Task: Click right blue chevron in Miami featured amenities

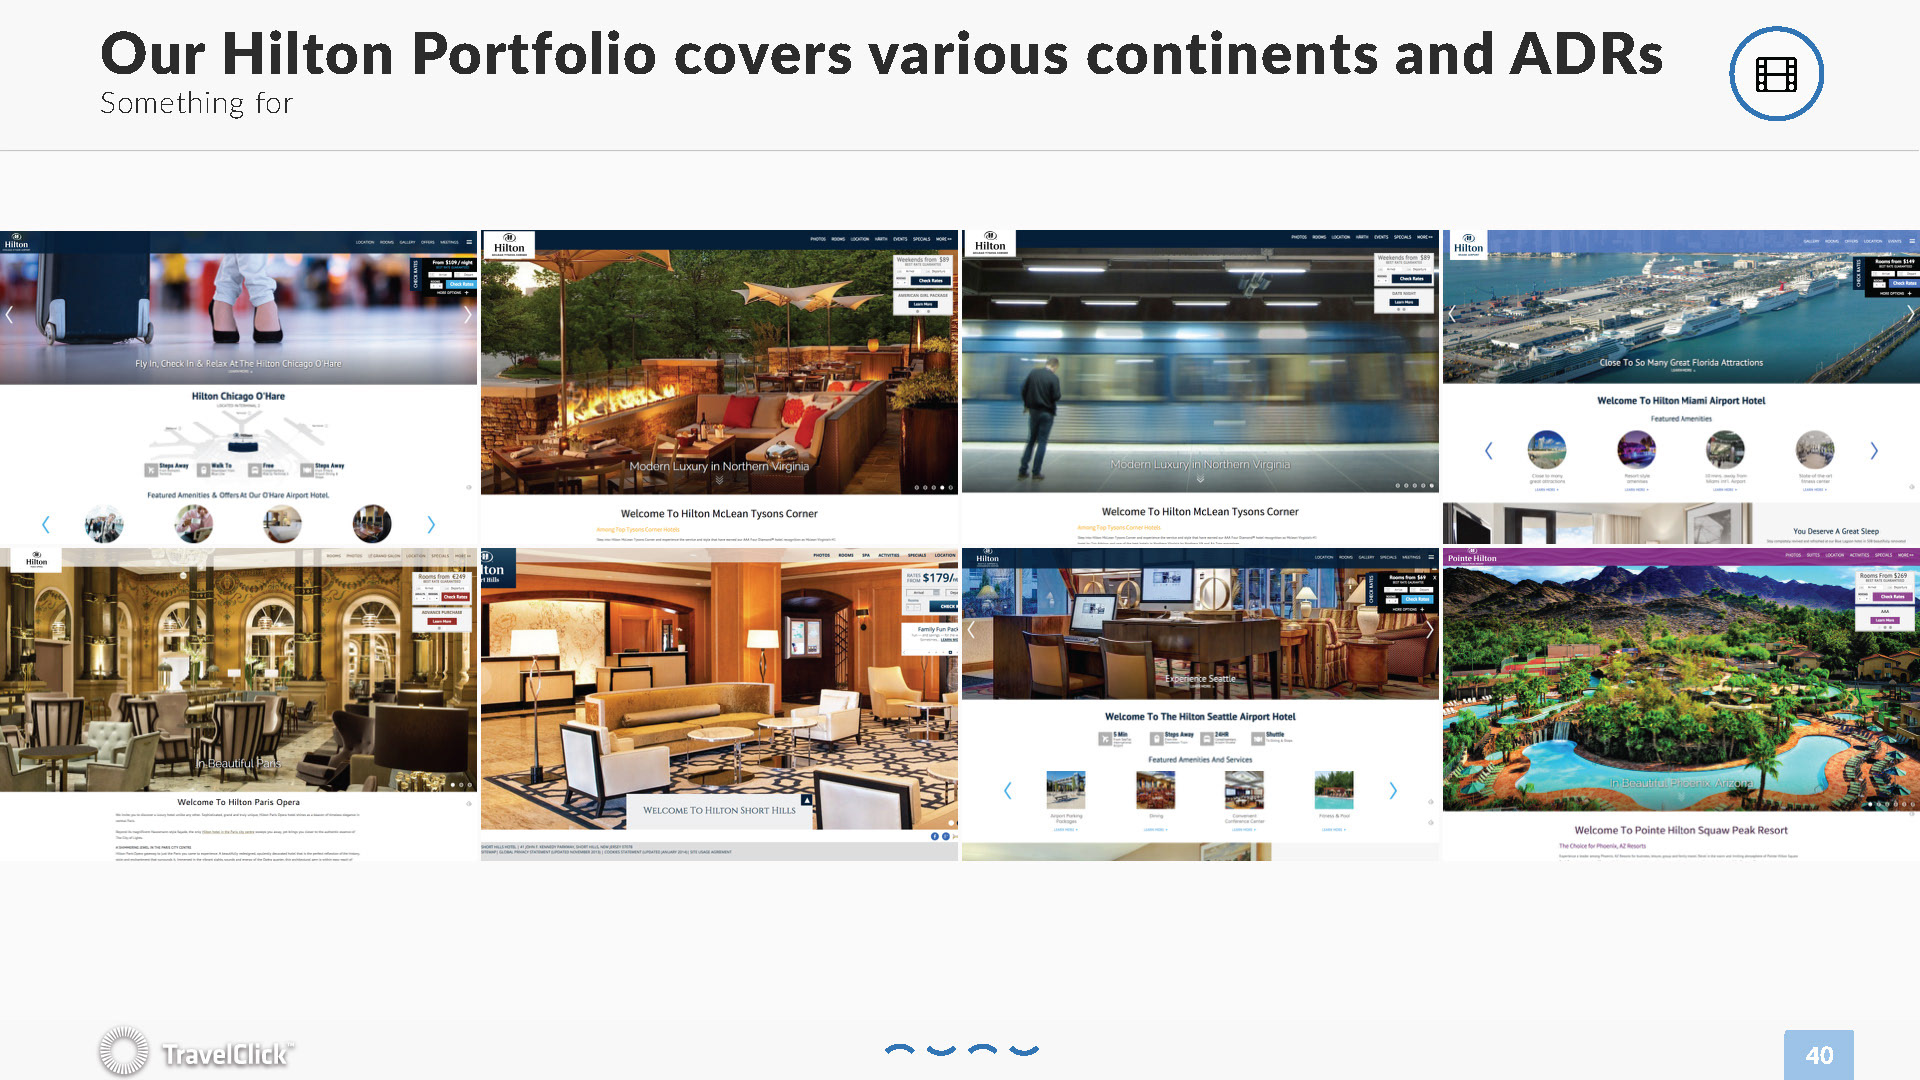Action: click(x=1874, y=451)
